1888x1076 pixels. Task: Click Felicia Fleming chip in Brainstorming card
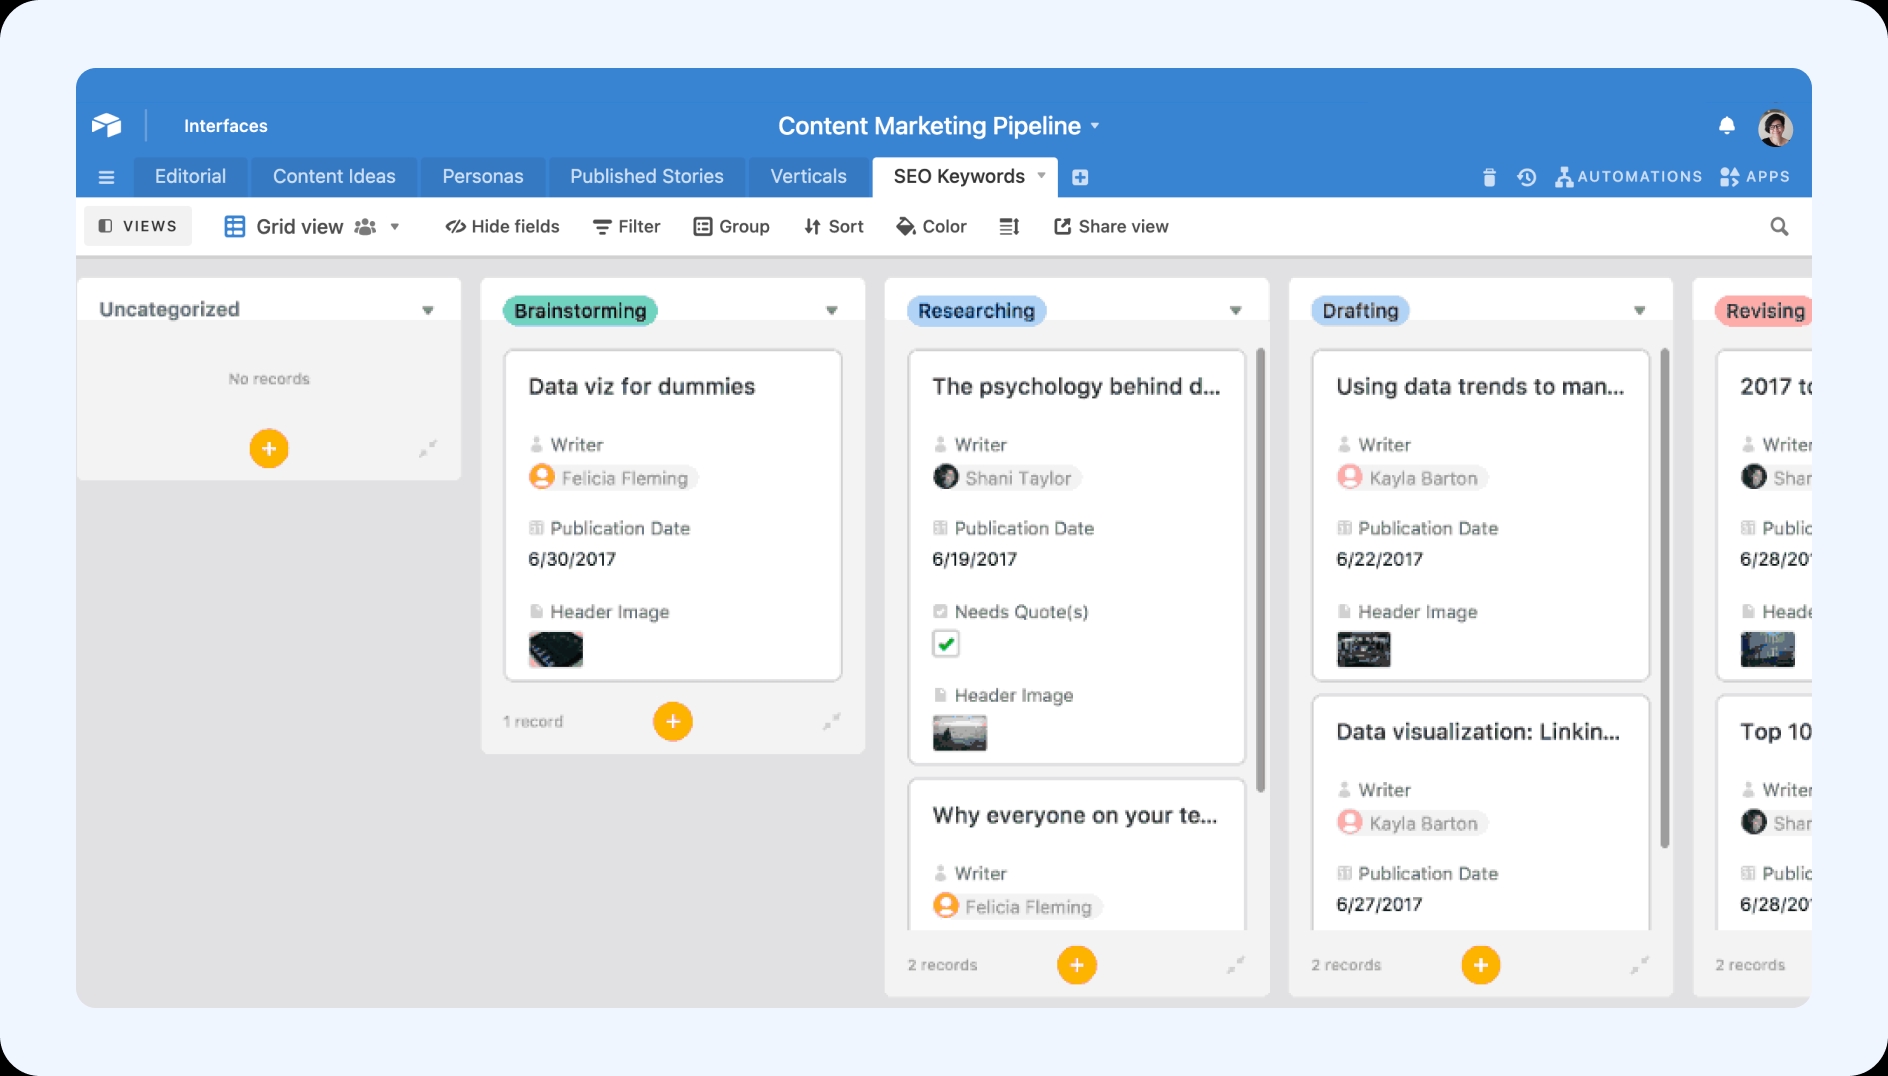(613, 478)
